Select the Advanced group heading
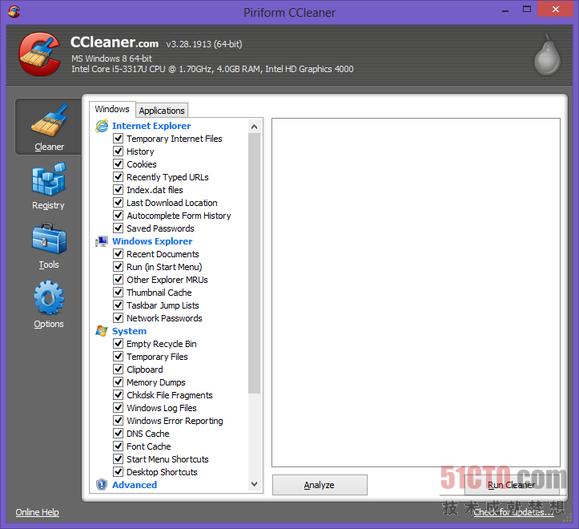Screen dimensions: 579x529 pos(134,485)
